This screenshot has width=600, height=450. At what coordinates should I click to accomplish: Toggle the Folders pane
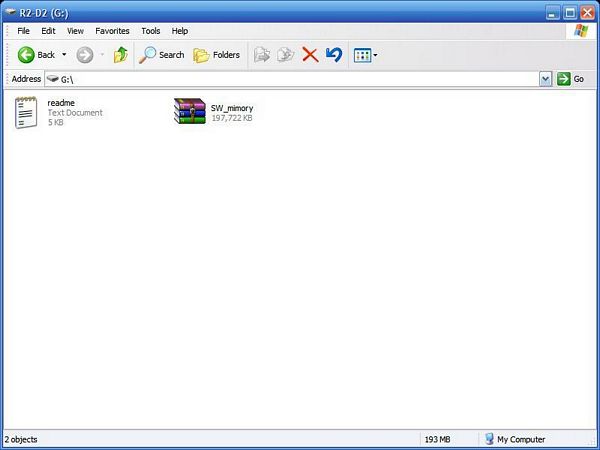coord(217,55)
